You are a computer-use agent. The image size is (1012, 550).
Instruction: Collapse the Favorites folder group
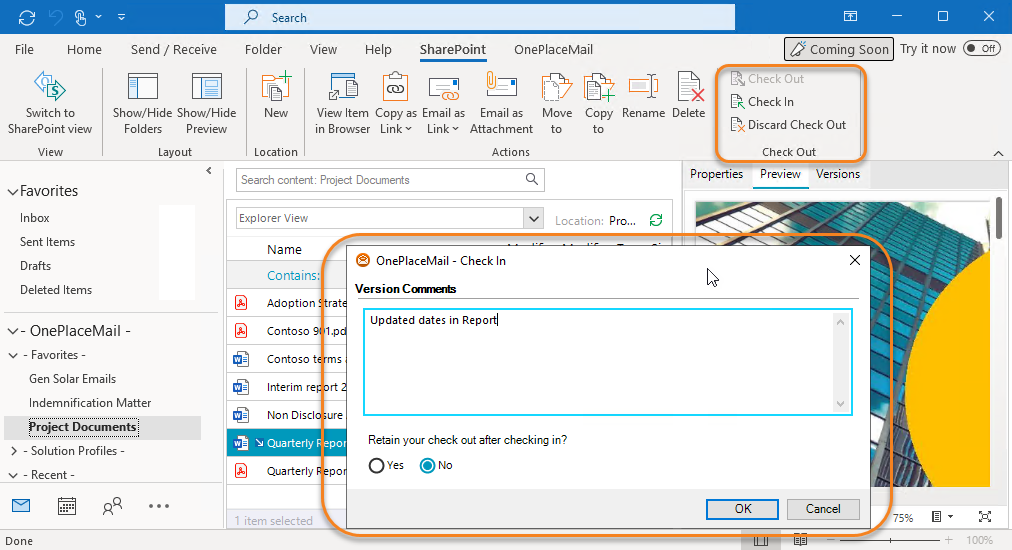point(12,191)
